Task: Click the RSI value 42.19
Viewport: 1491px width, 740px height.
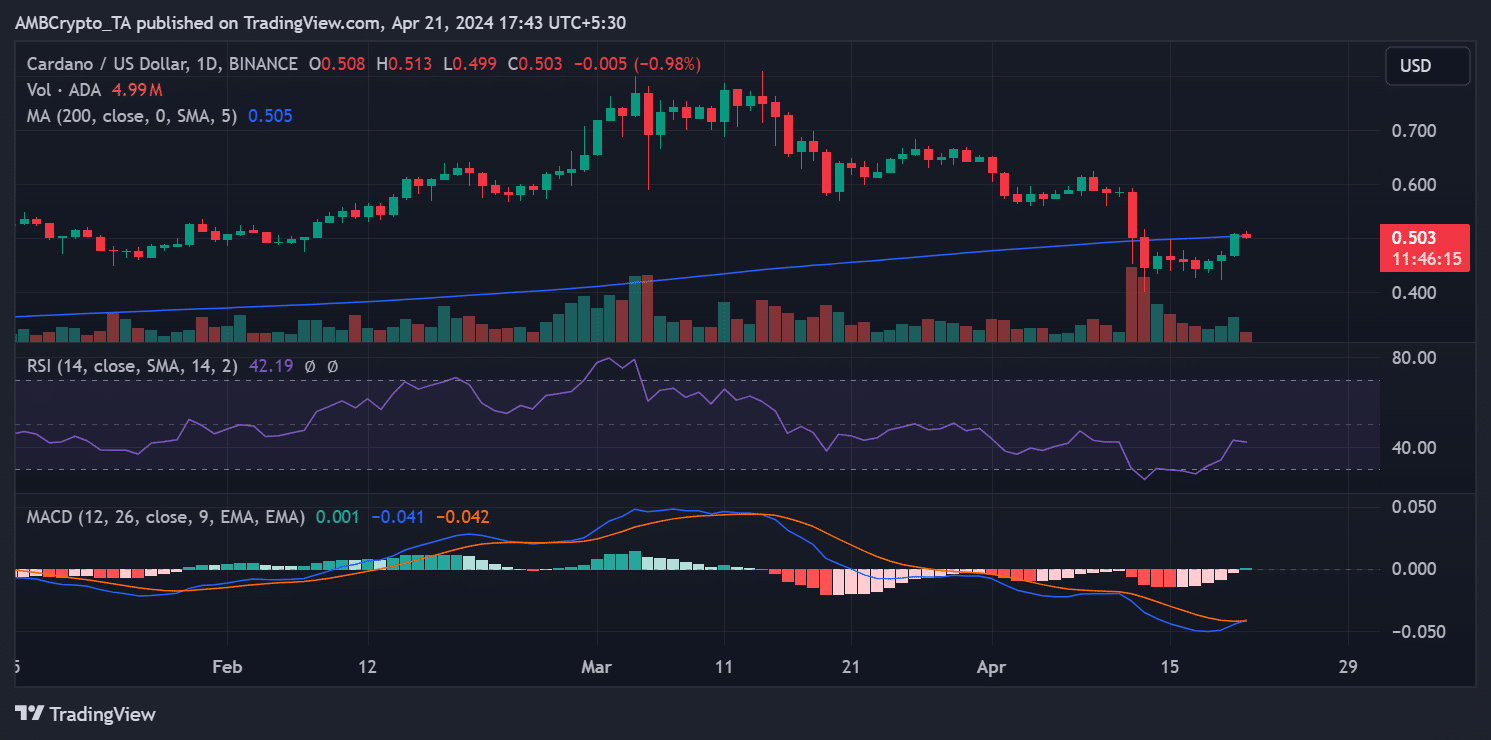Action: click(270, 366)
